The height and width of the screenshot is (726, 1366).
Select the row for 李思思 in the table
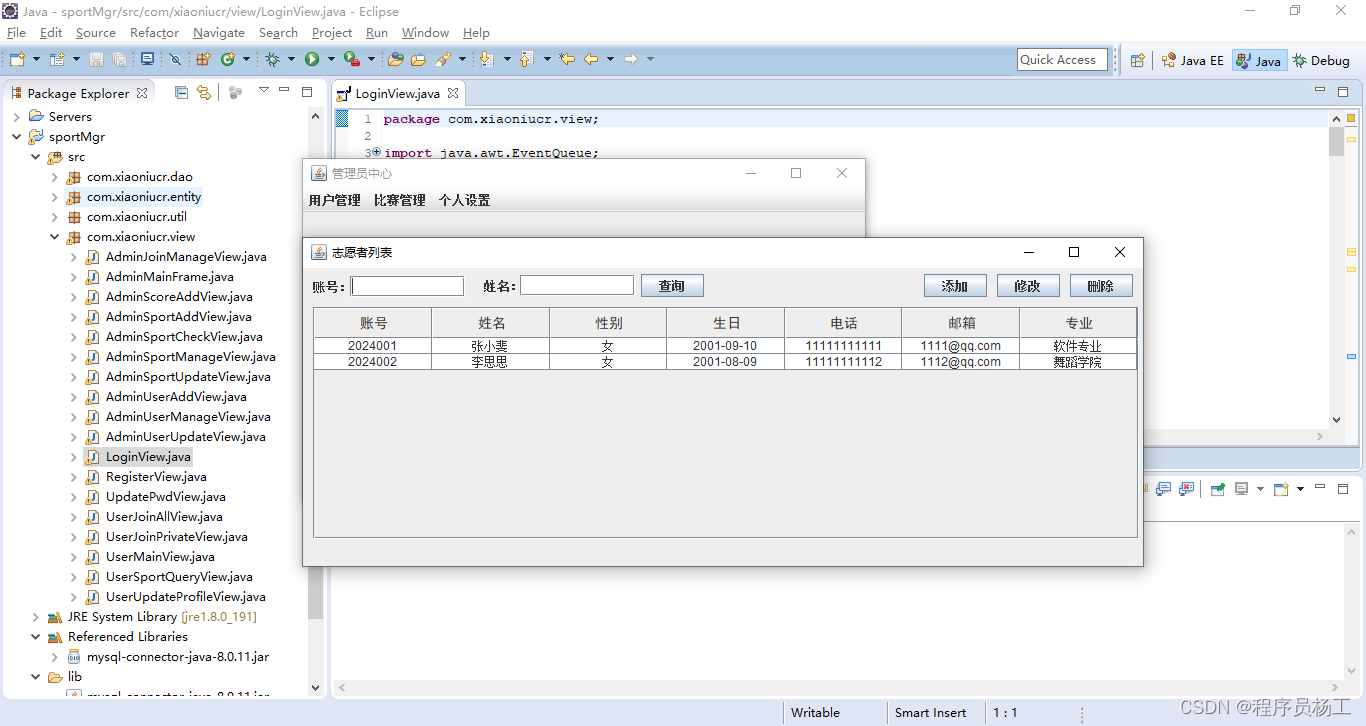(x=608, y=361)
